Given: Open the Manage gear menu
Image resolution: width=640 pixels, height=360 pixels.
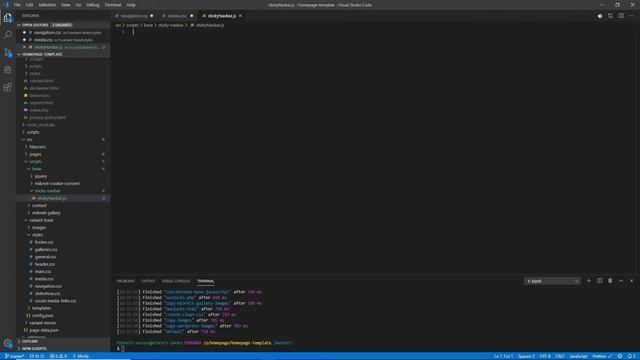Looking at the screenshot, I should pos(8,343).
